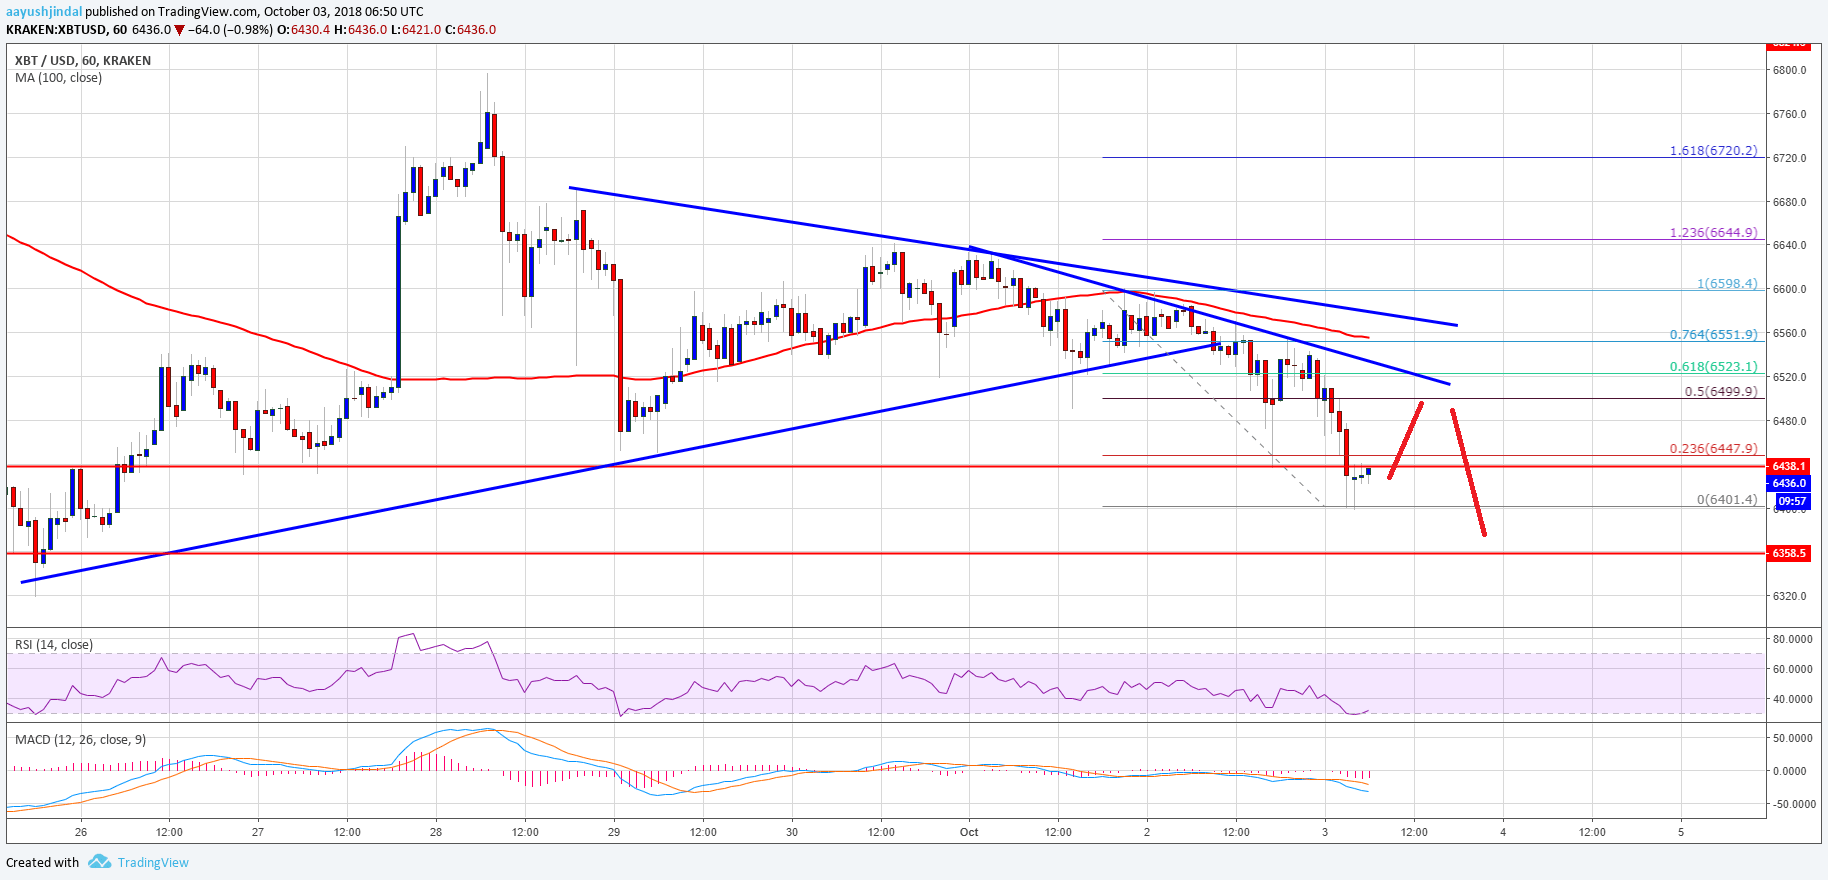This screenshot has width=1828, height=880.
Task: Click the O:6430.4 open price value
Action: [x=304, y=30]
